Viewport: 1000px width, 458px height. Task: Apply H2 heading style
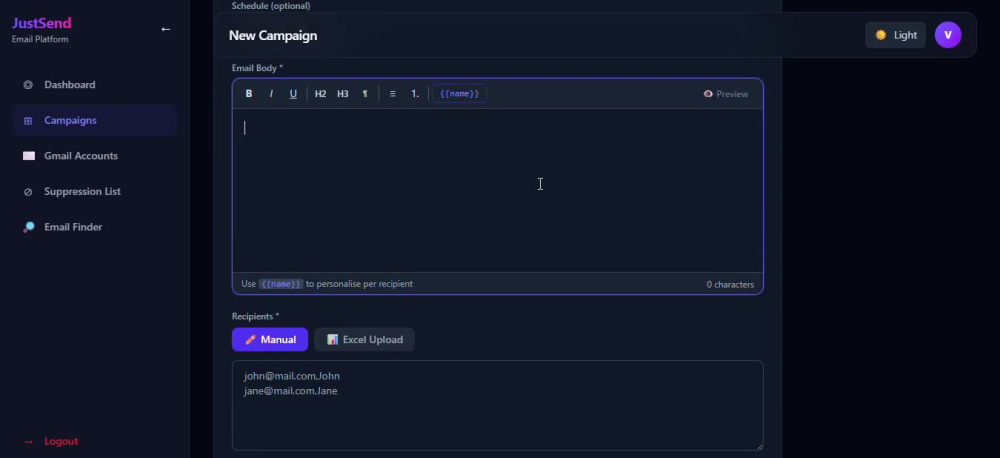pyautogui.click(x=321, y=94)
